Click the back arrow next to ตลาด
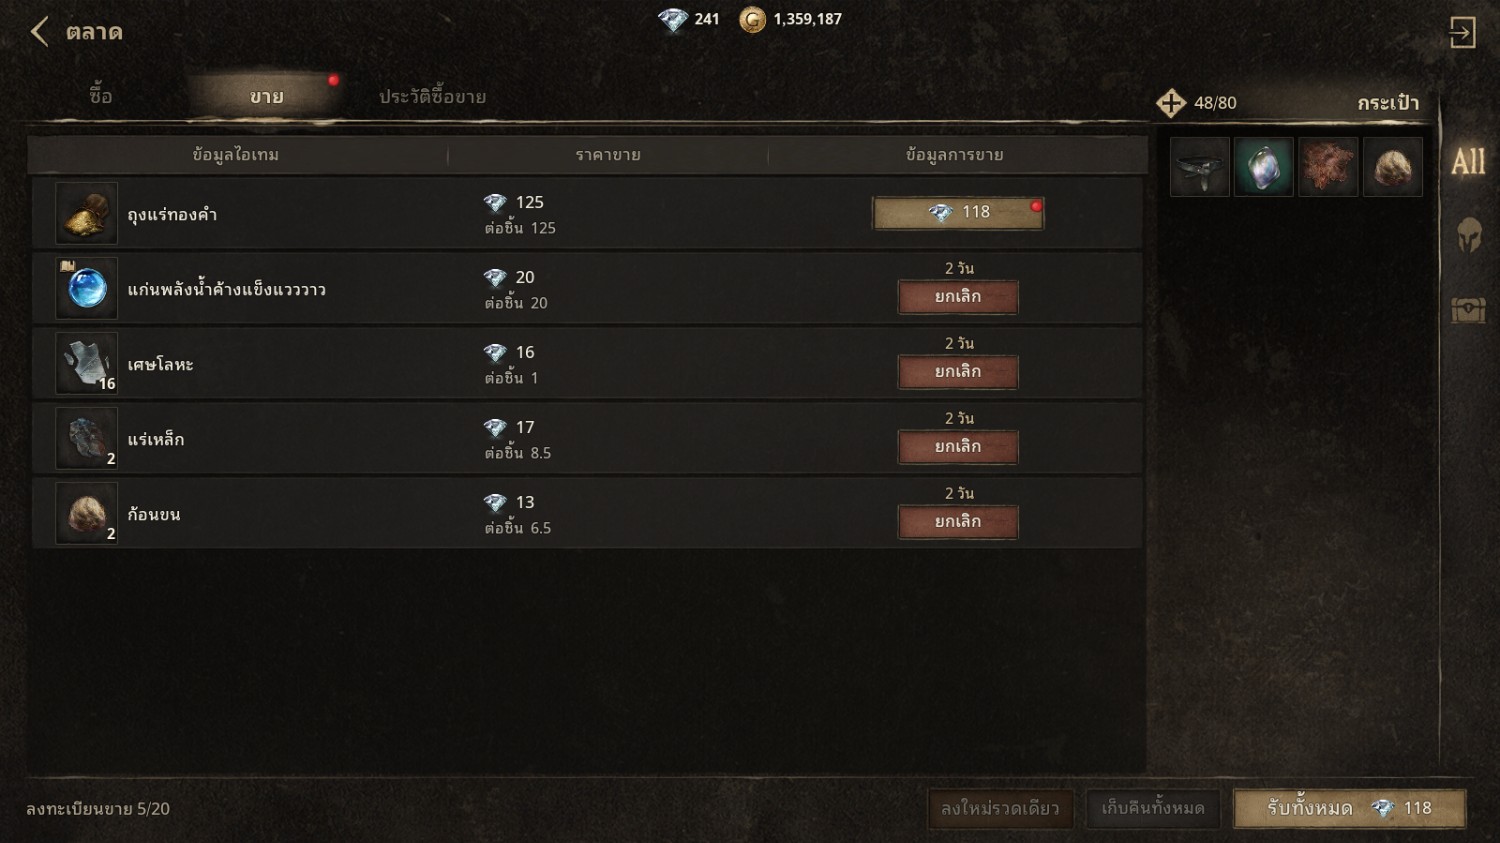Viewport: 1500px width, 843px height. click(x=40, y=32)
